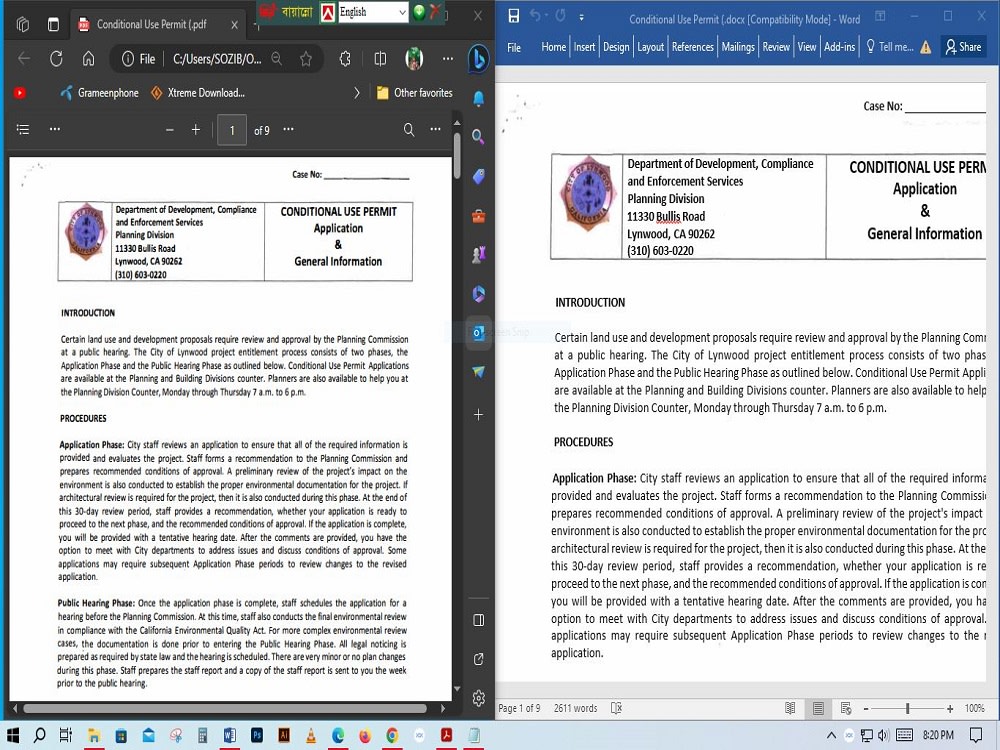Adjust the Word zoom slider

pos(907,709)
